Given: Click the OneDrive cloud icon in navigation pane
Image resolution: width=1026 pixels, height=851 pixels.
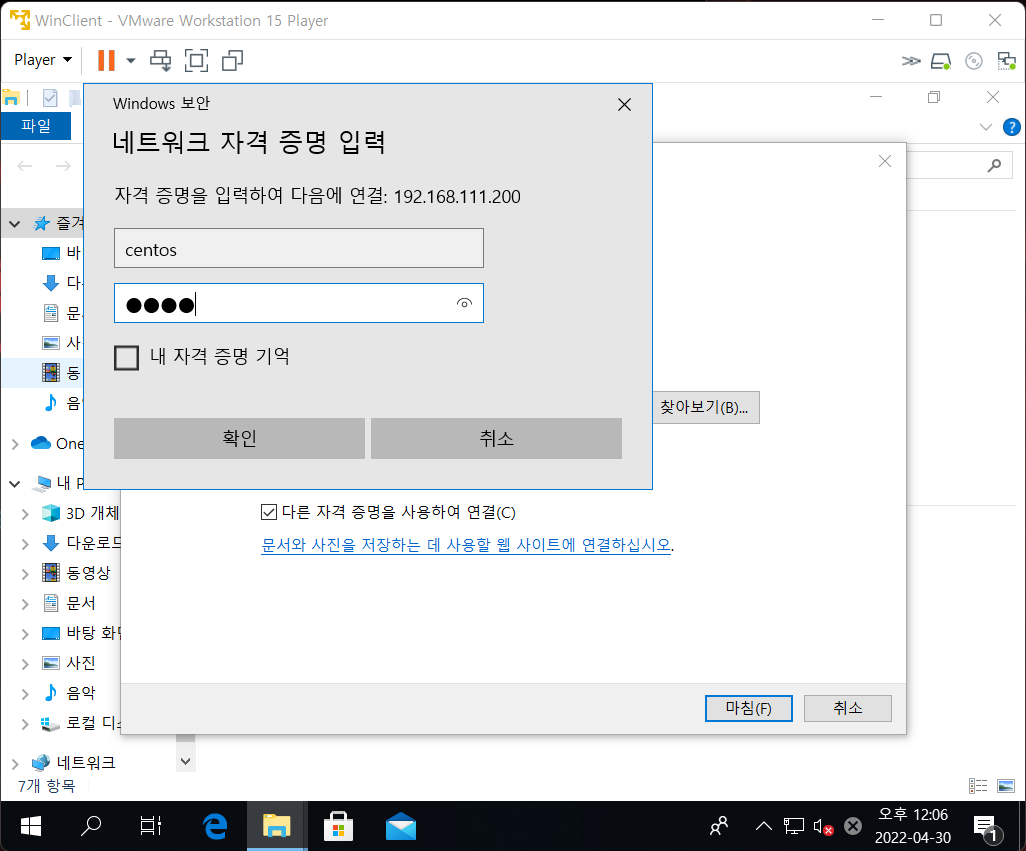Looking at the screenshot, I should click(x=41, y=443).
